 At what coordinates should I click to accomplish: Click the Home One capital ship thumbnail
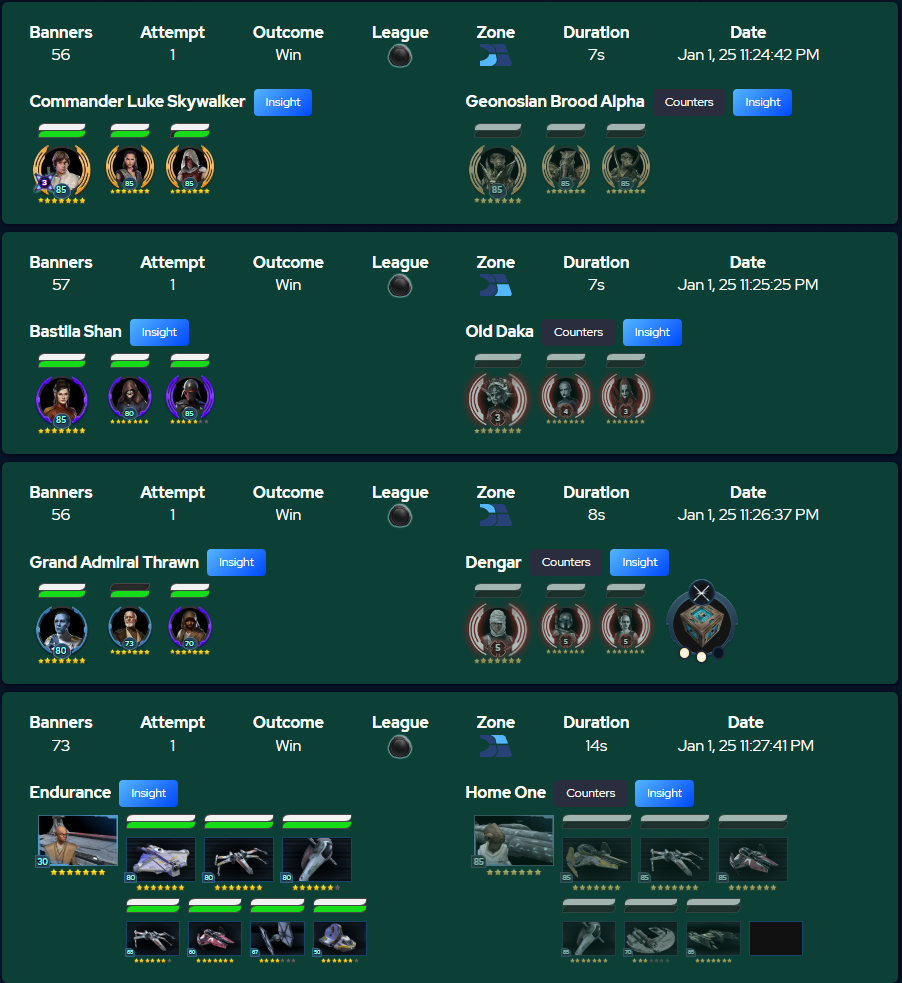point(514,841)
